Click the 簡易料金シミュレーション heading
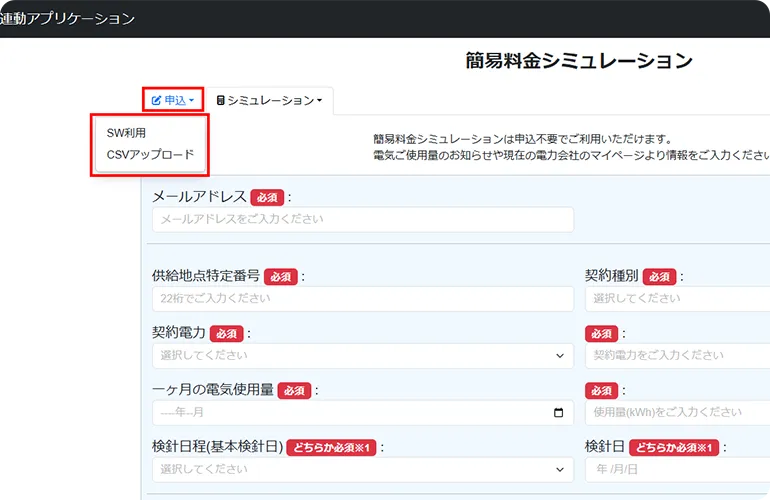 pyautogui.click(x=579, y=60)
